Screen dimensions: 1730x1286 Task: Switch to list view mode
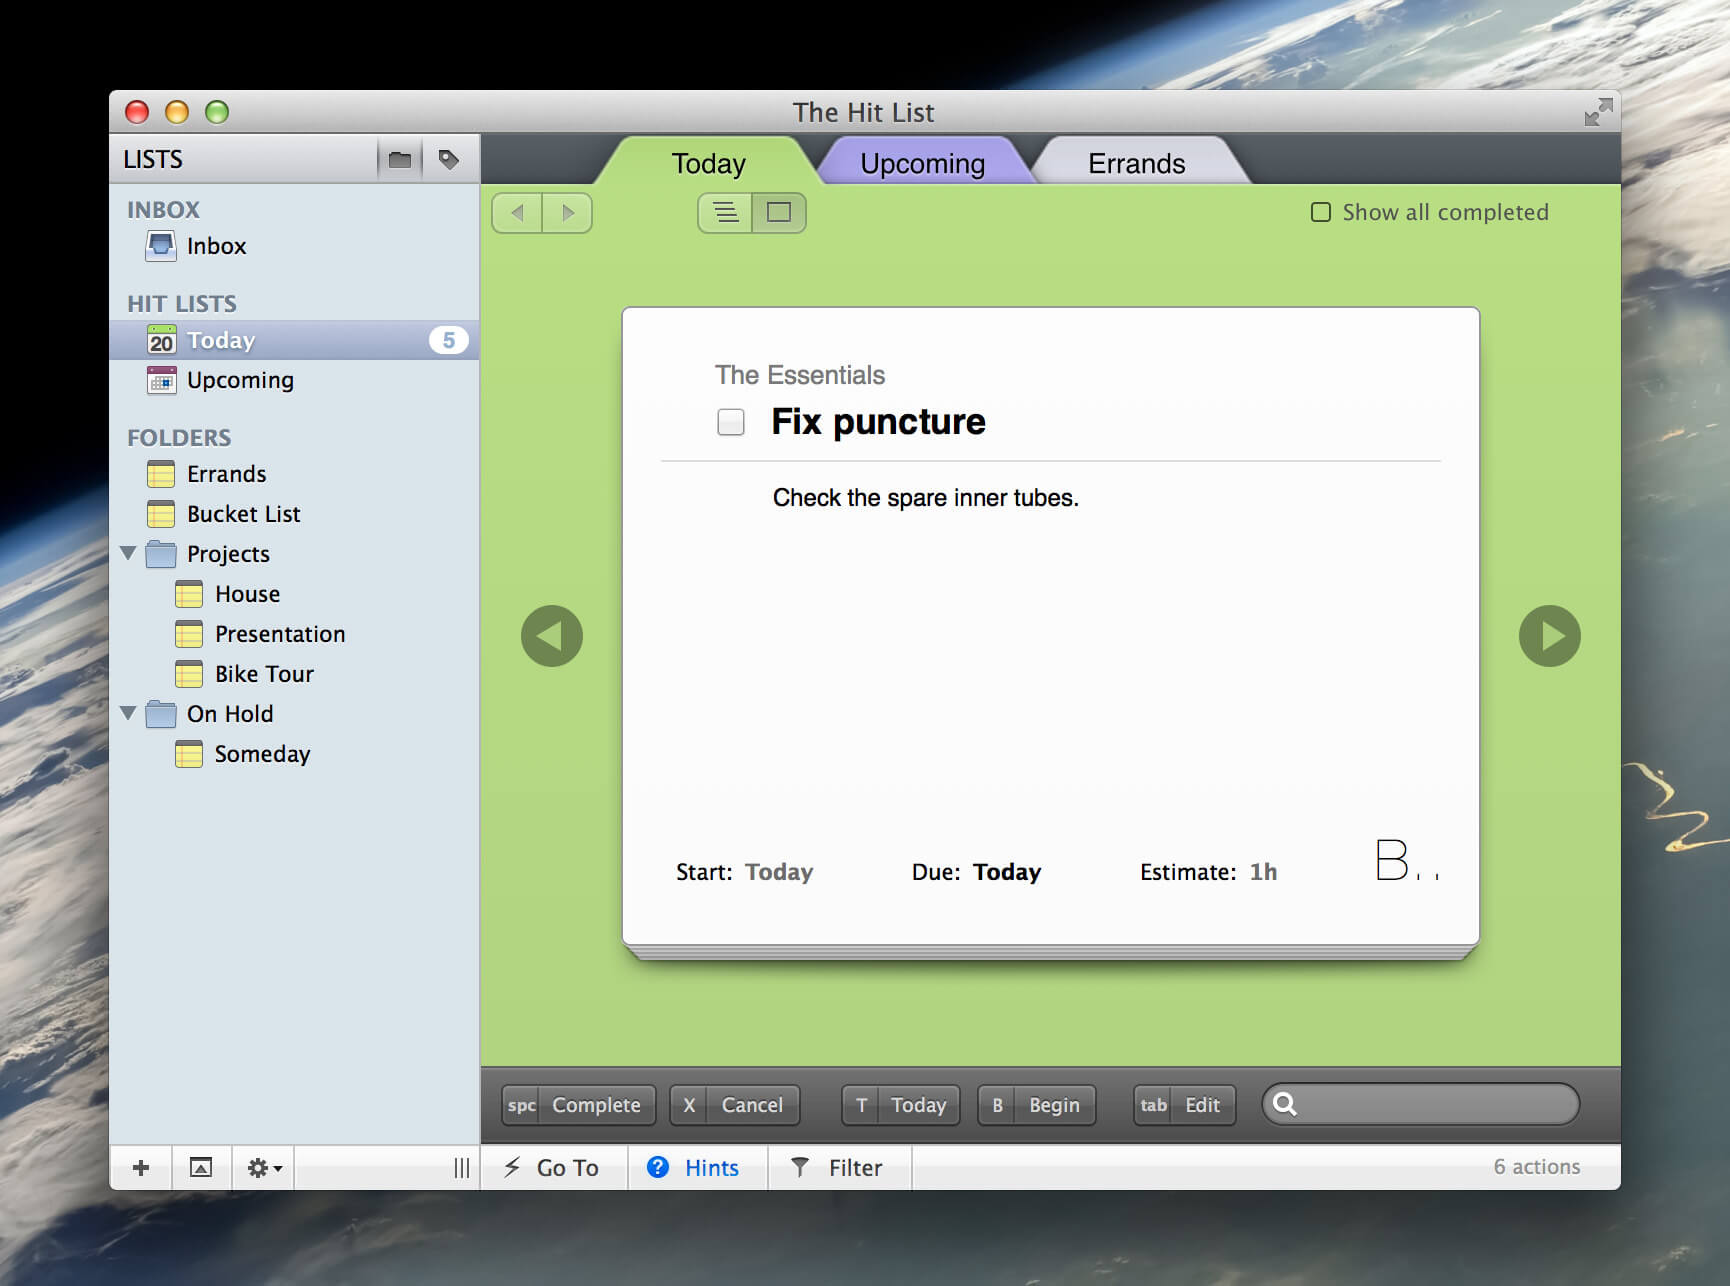[x=725, y=212]
